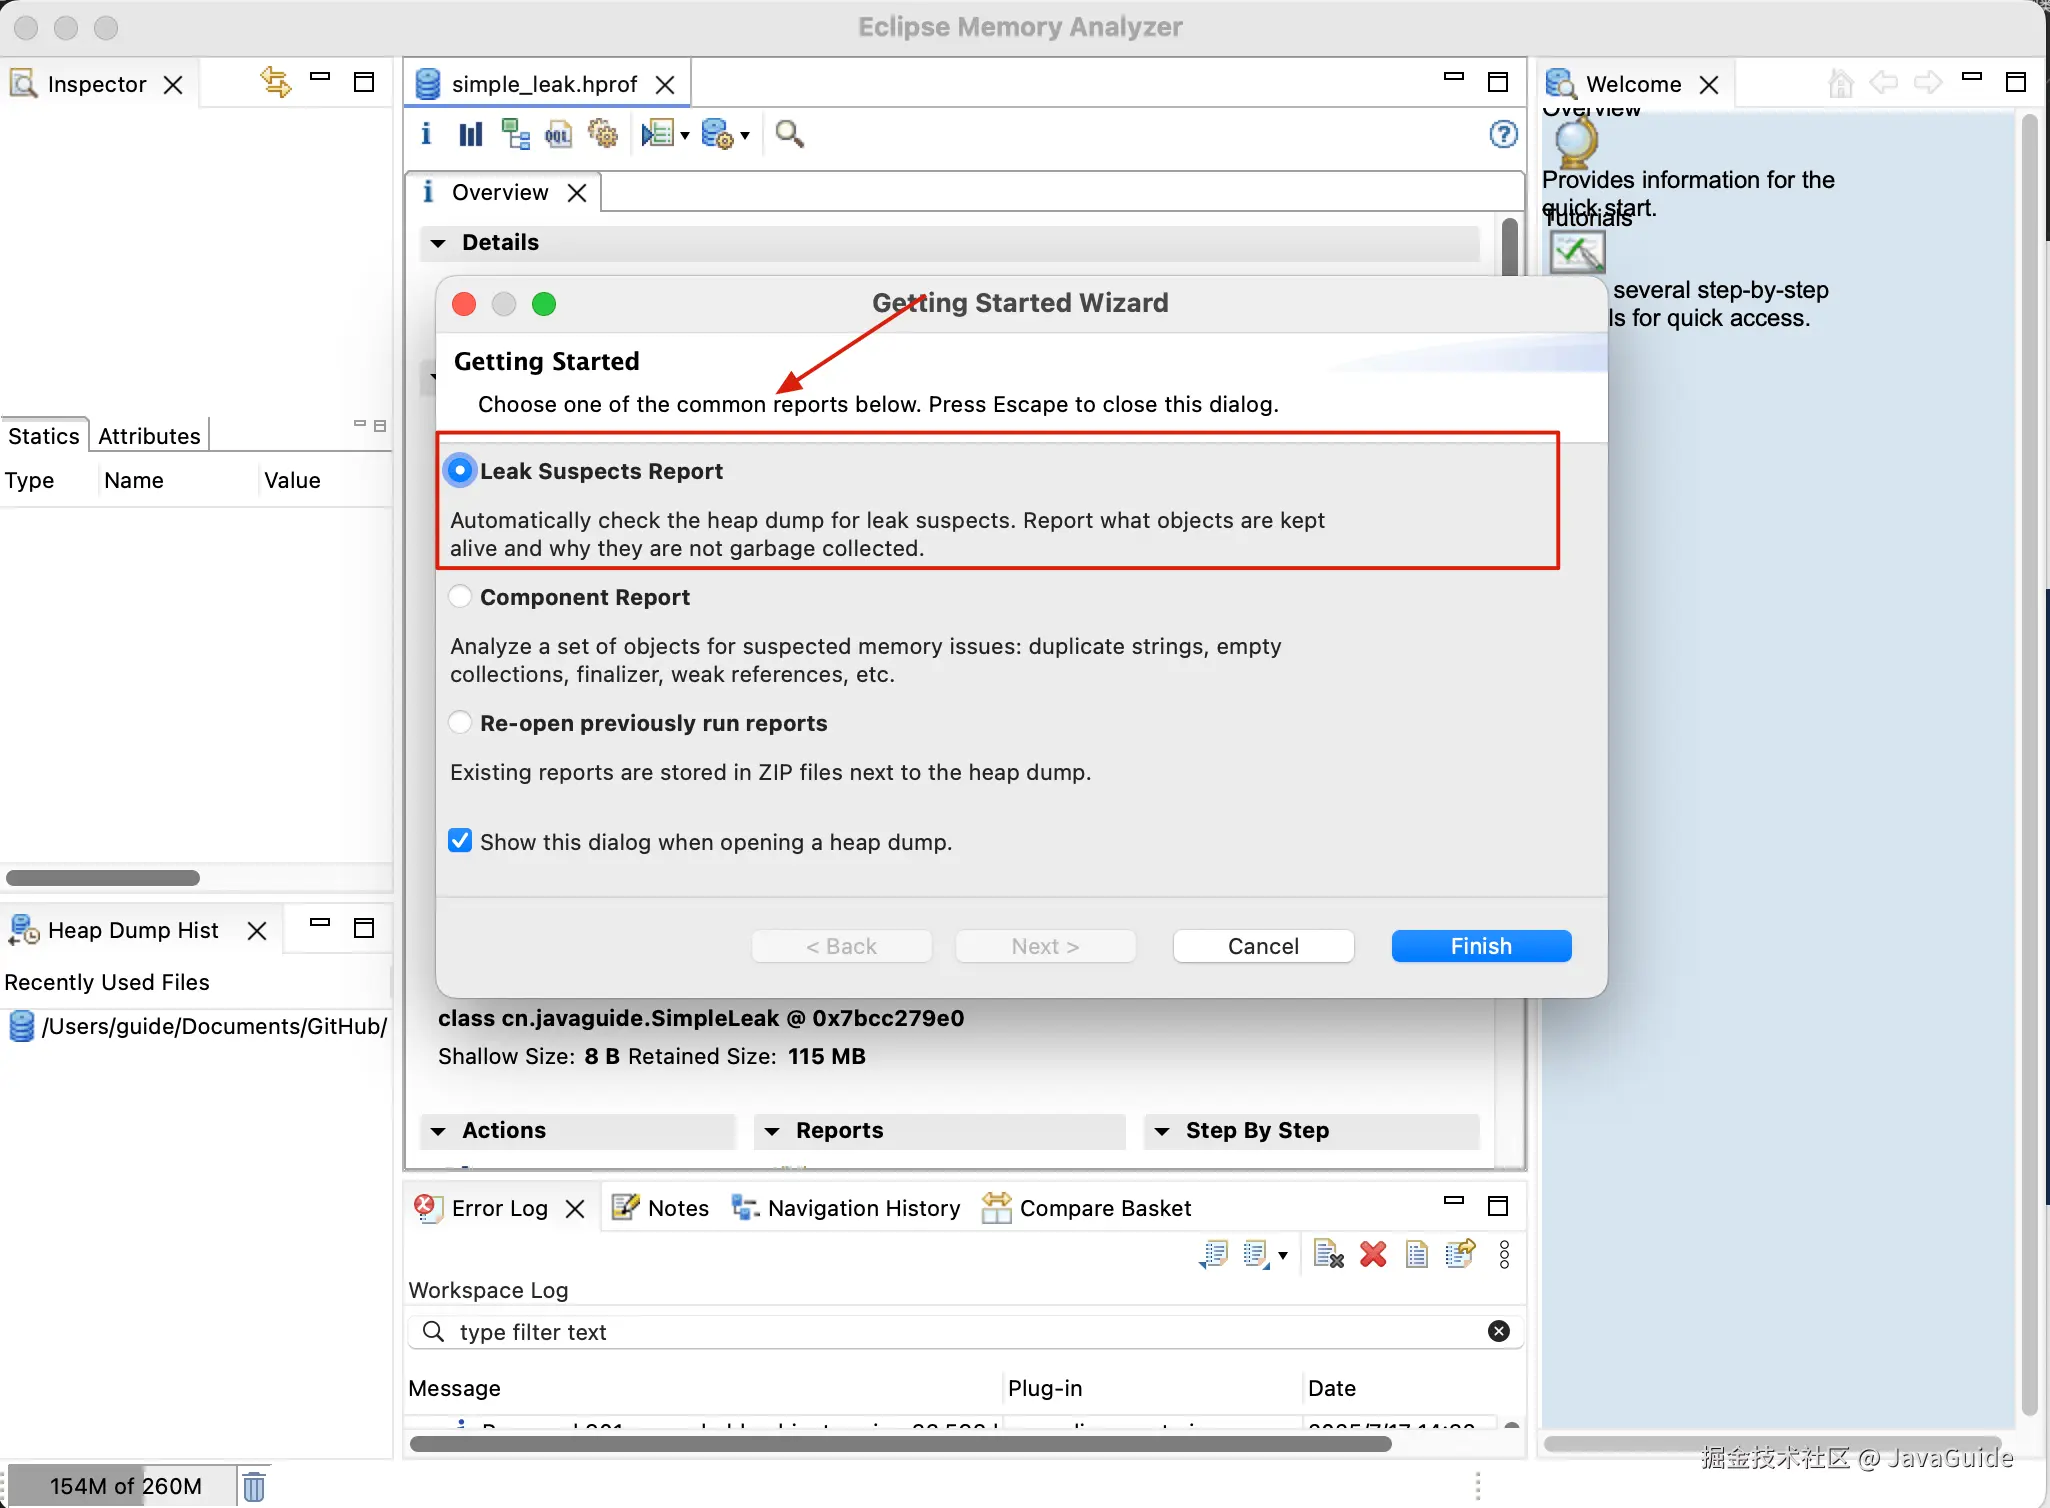Click the red Delete Log icon
Screen dimensions: 2050x1508
pyautogui.click(x=1373, y=1254)
